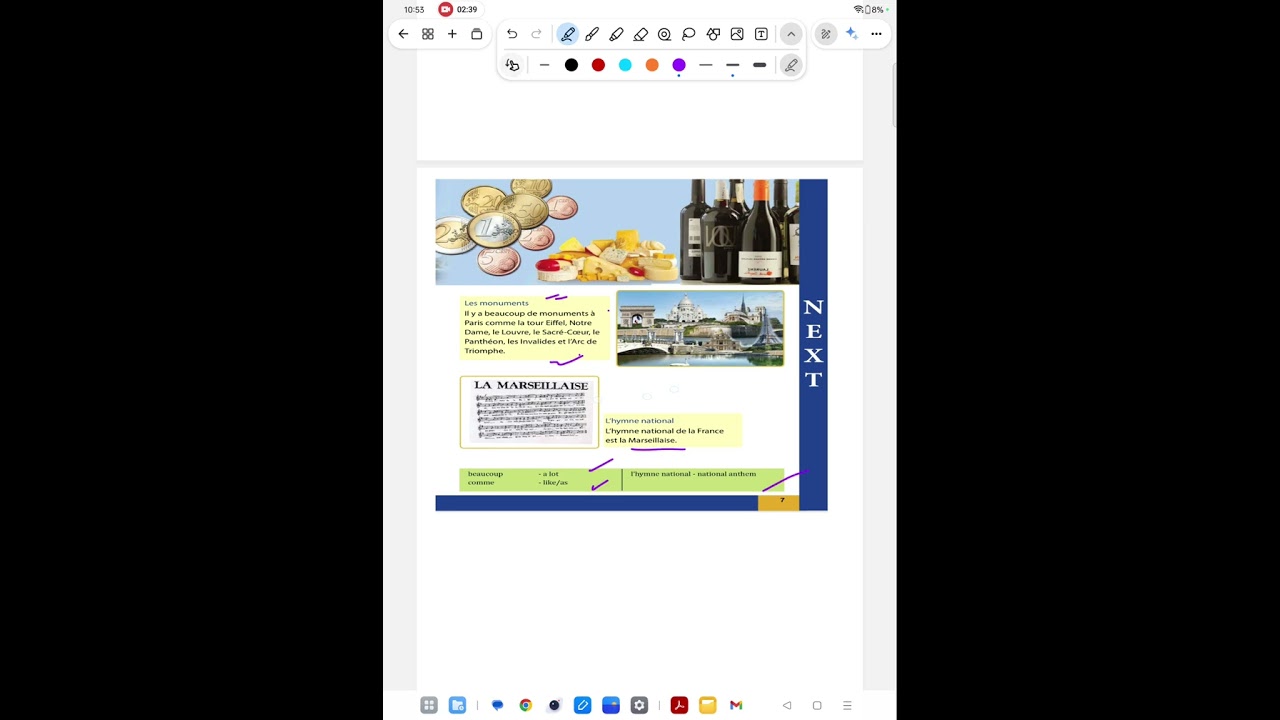The image size is (1280, 720).
Task: Select the Lasso selection tool
Action: click(x=689, y=34)
